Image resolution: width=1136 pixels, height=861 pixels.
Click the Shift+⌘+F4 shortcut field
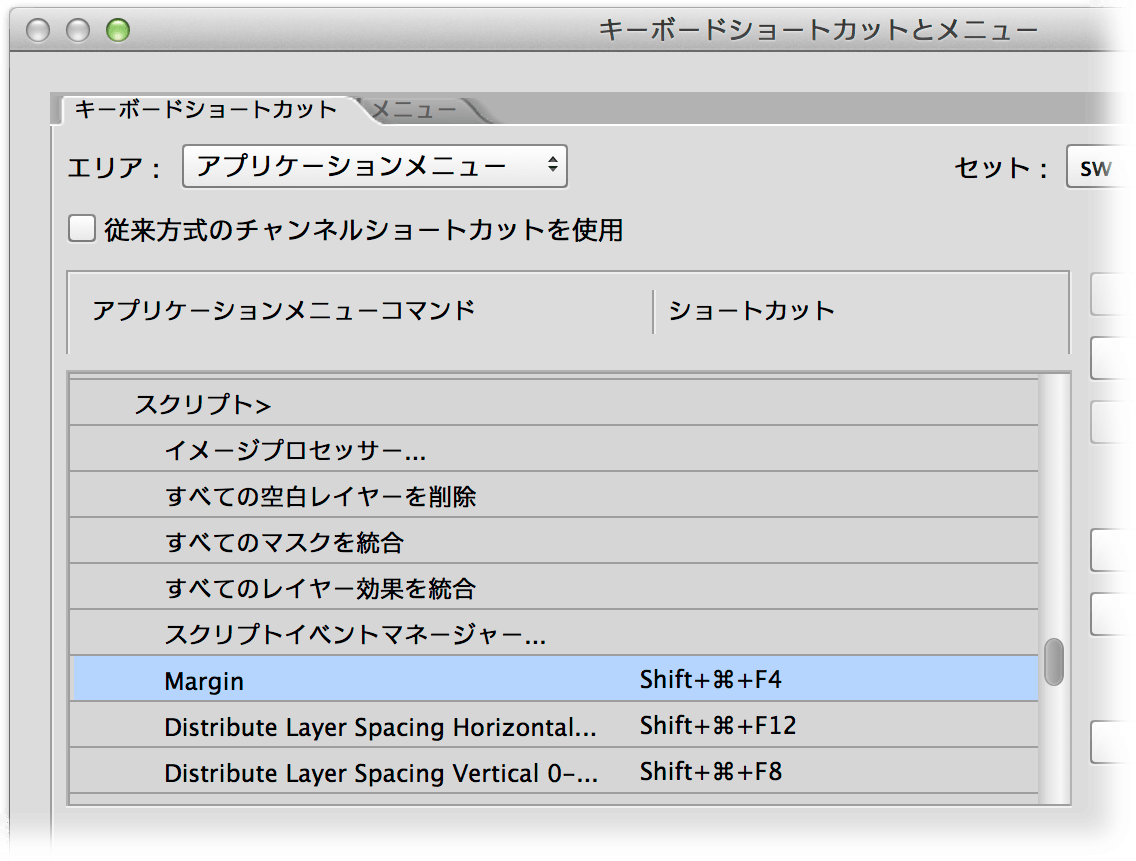[x=711, y=680]
